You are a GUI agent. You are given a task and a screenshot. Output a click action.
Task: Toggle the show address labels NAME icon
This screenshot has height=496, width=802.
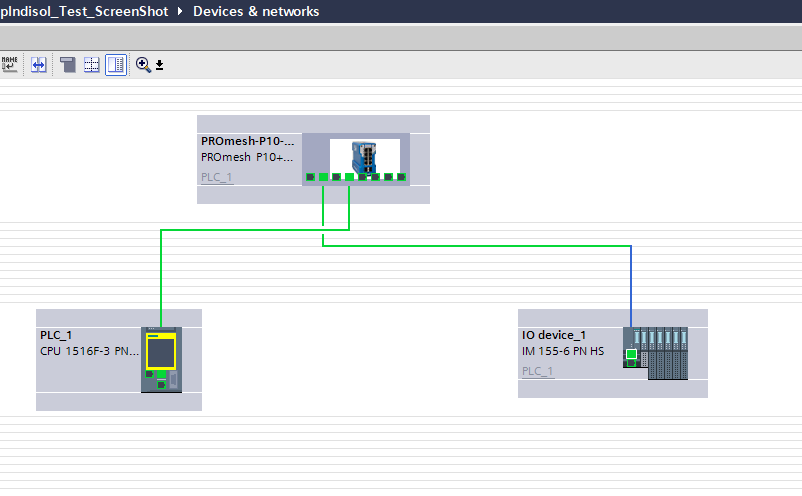point(9,64)
